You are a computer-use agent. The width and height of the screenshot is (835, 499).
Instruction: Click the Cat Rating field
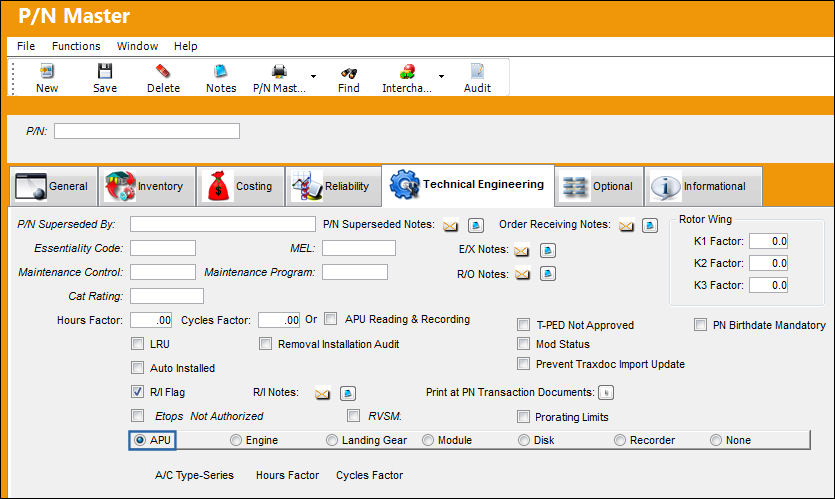[x=167, y=296]
